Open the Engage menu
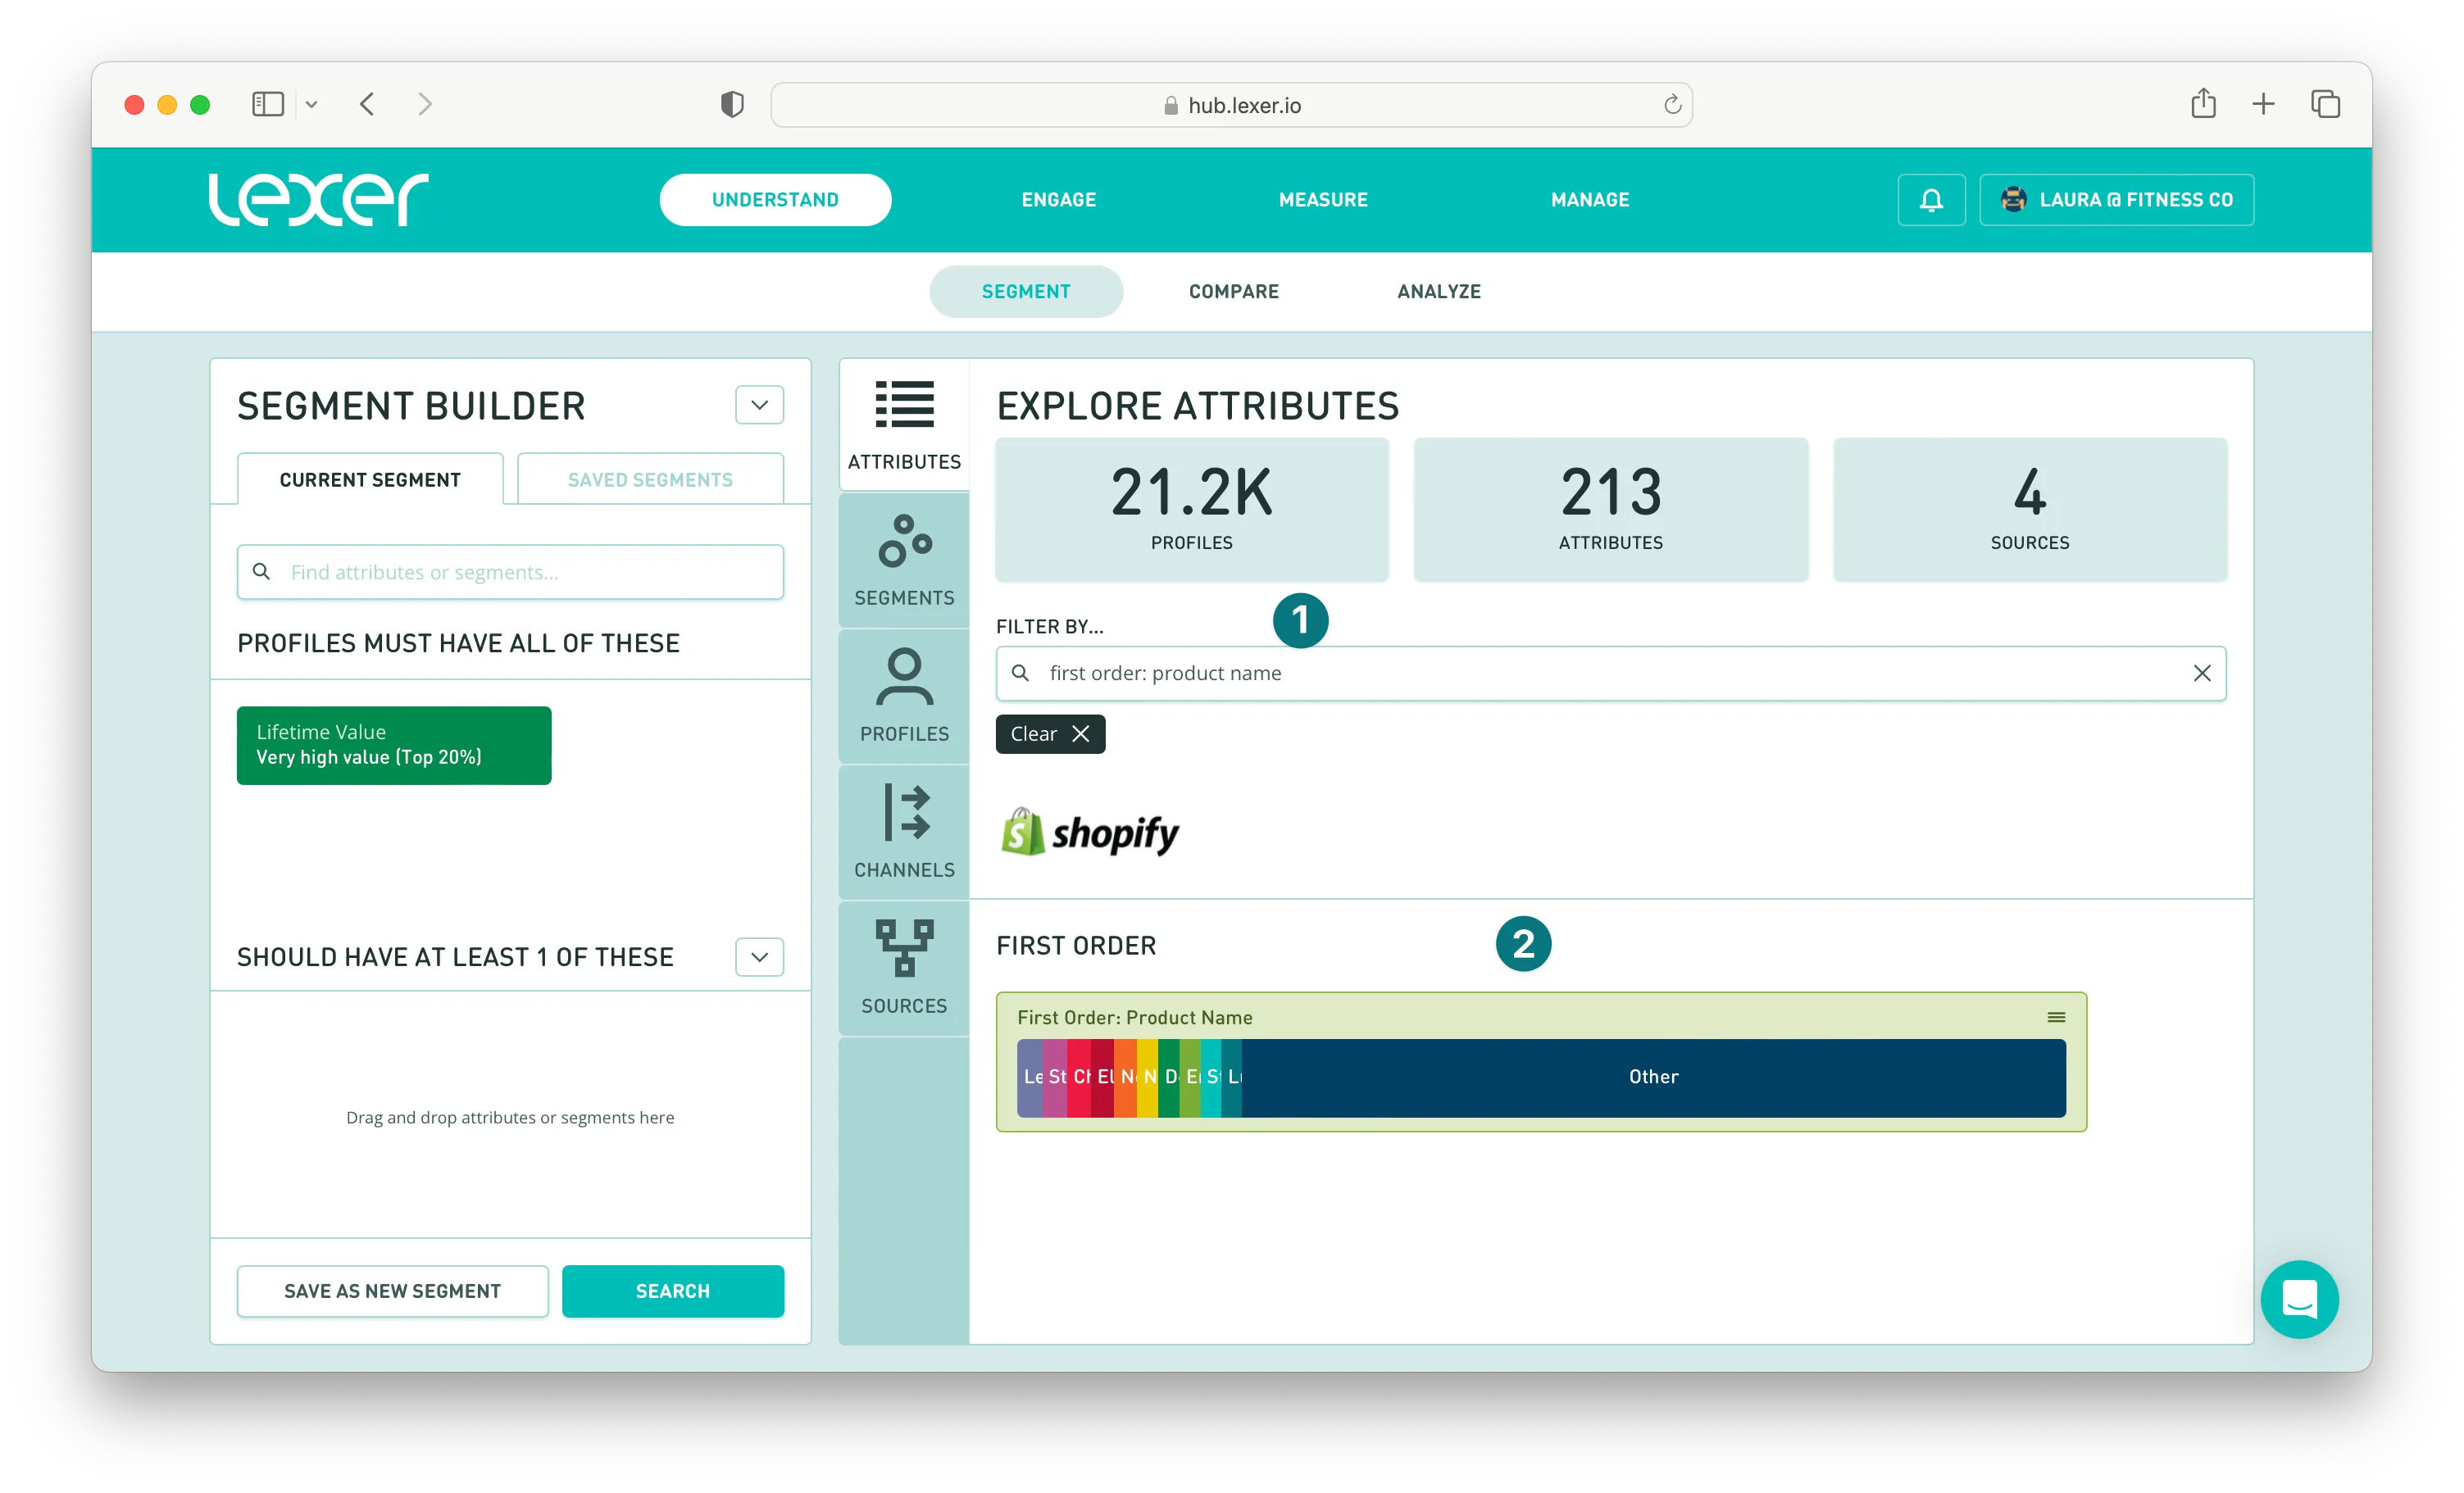2464x1493 pixels. [1058, 200]
